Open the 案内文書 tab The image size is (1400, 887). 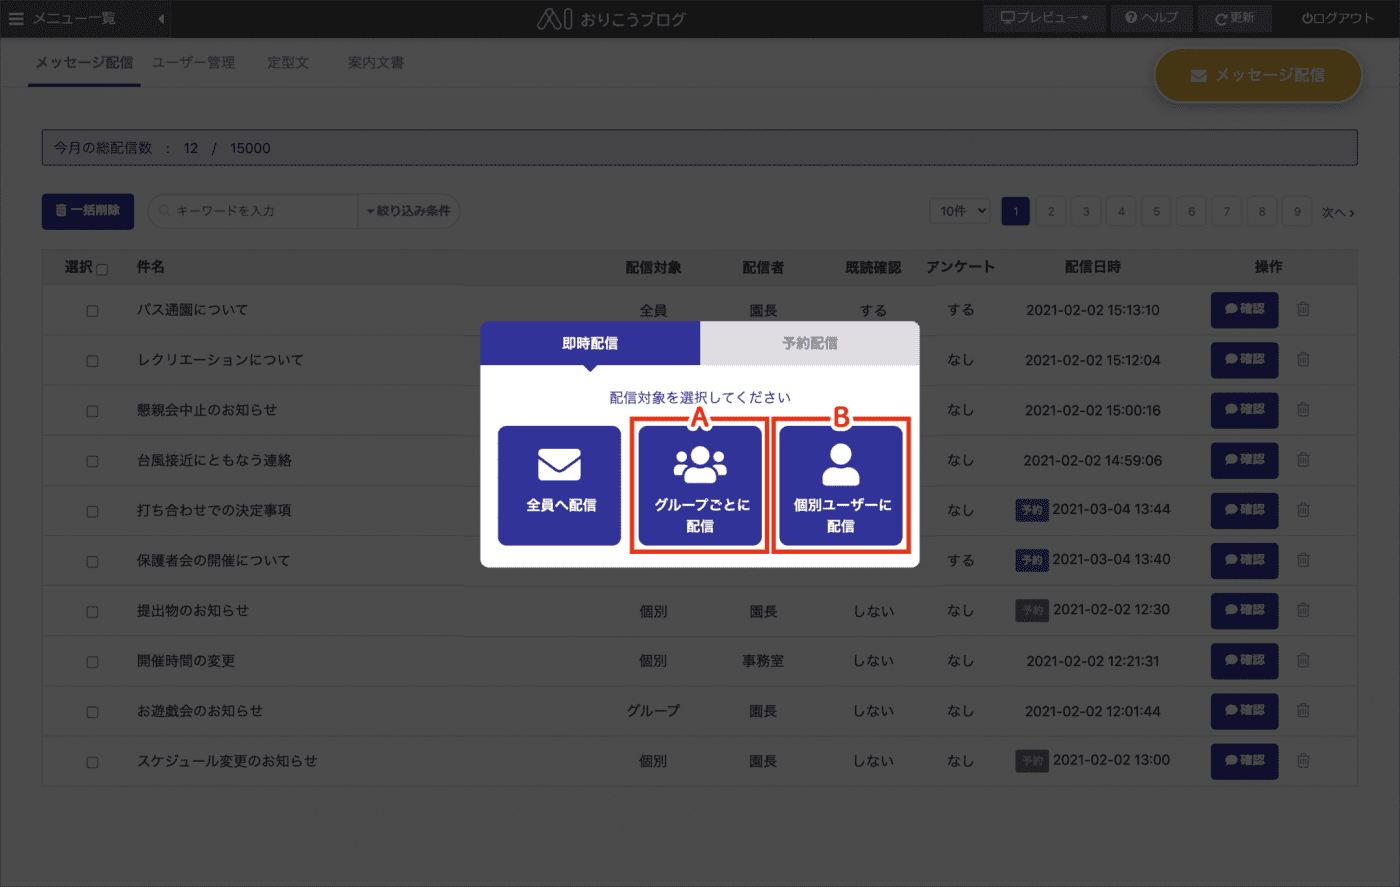(x=376, y=62)
